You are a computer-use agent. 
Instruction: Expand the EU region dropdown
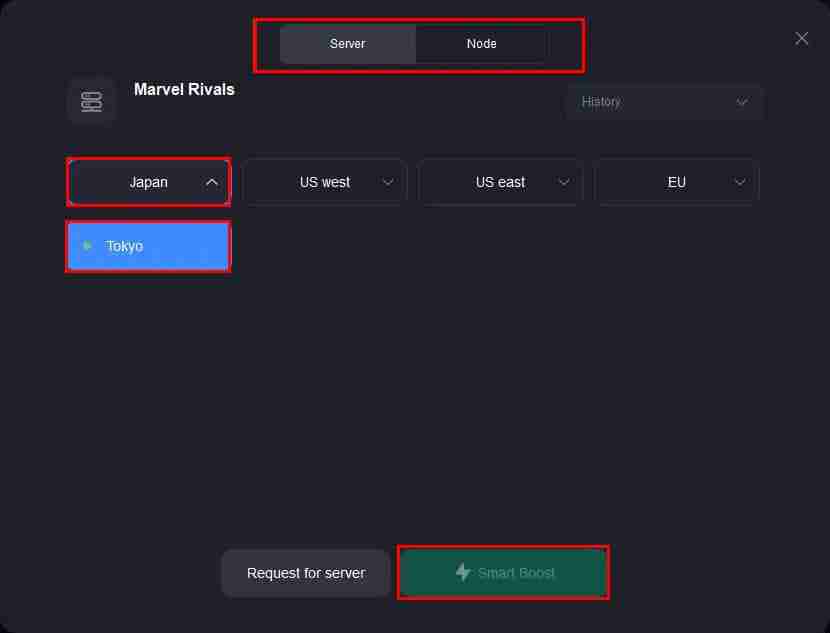tap(676, 182)
